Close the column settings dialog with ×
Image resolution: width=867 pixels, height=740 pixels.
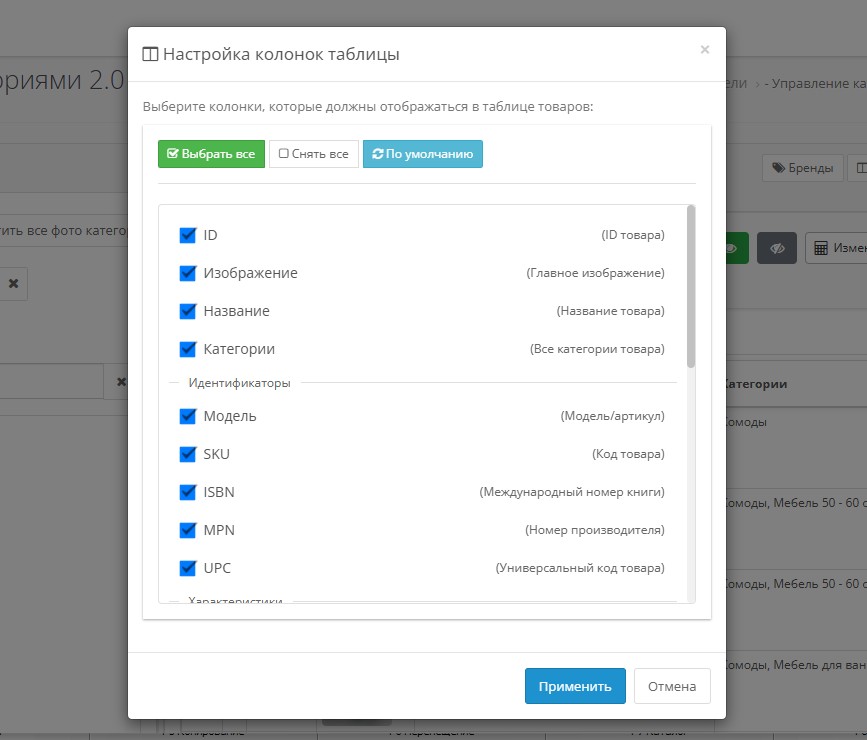click(704, 49)
